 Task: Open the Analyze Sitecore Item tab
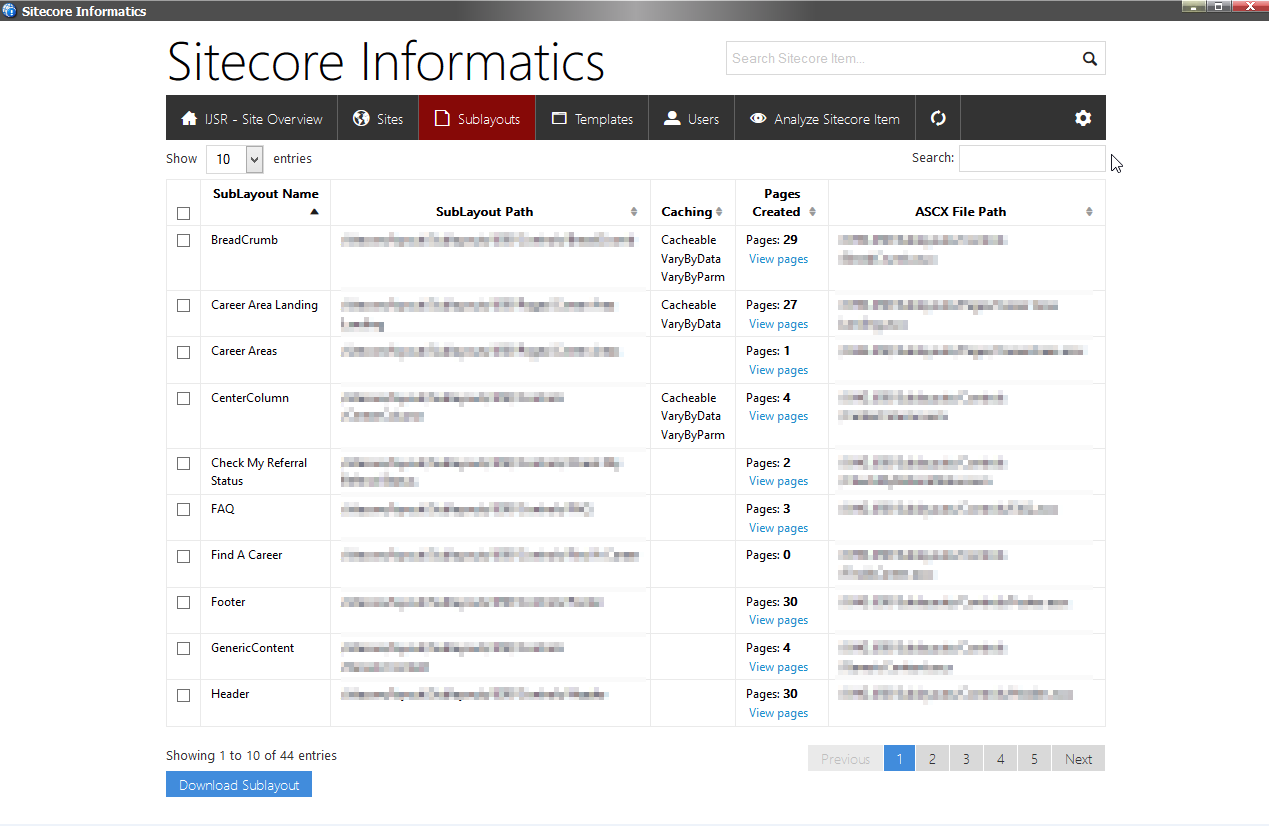(x=825, y=118)
